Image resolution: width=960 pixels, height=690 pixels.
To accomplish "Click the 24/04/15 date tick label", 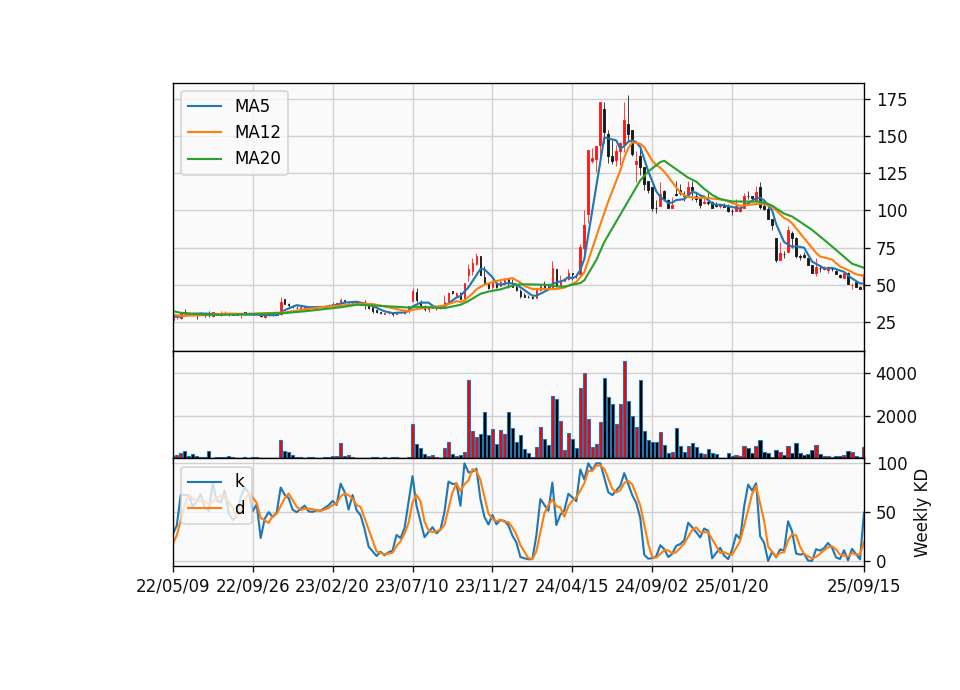I will (572, 586).
